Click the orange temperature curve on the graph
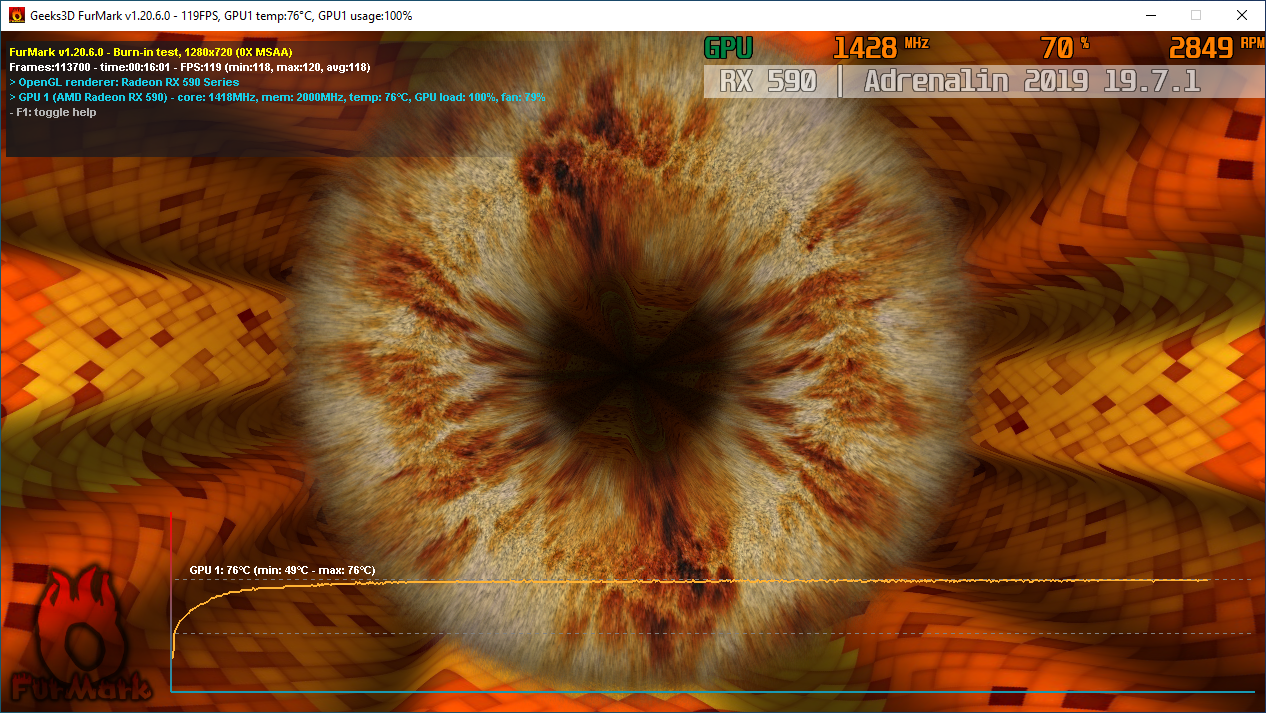This screenshot has height=713, width=1266. point(690,581)
